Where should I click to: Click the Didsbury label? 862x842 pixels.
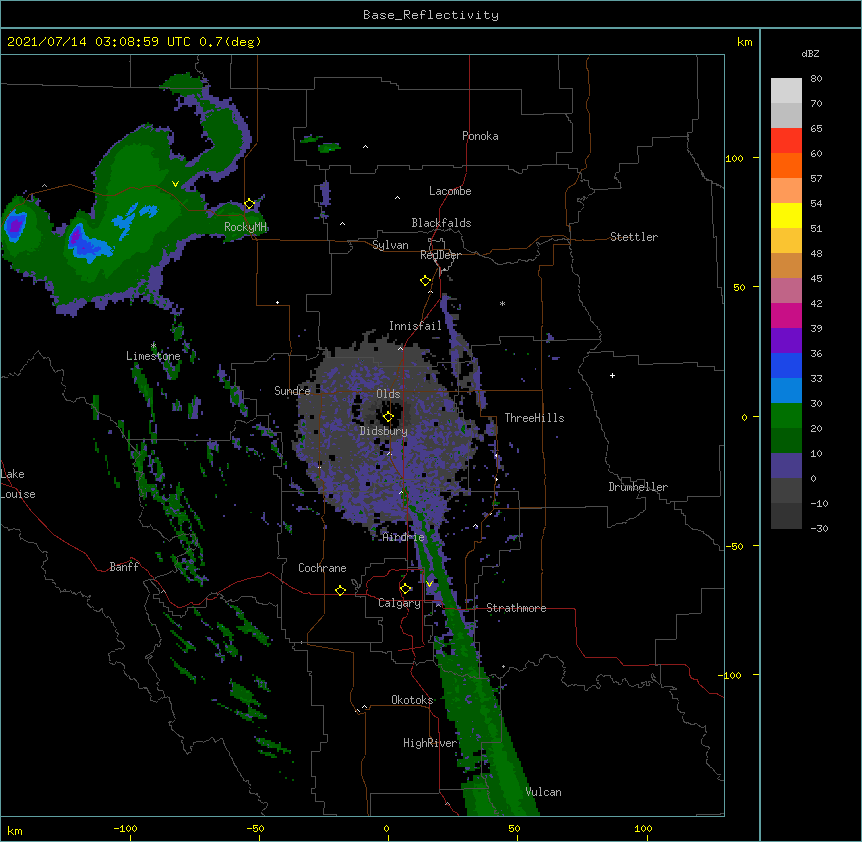[384, 431]
